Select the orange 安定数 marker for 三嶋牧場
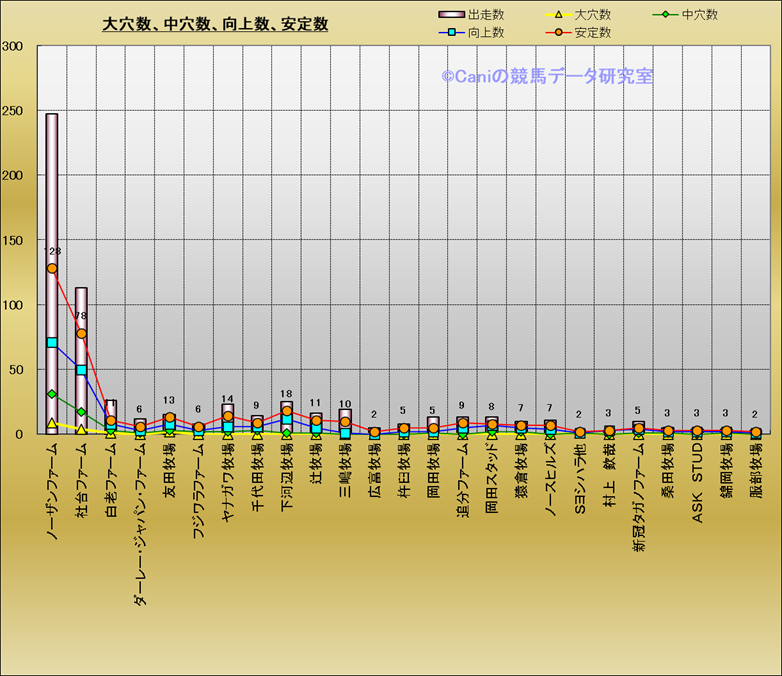This screenshot has height=676, width=782. click(x=345, y=422)
